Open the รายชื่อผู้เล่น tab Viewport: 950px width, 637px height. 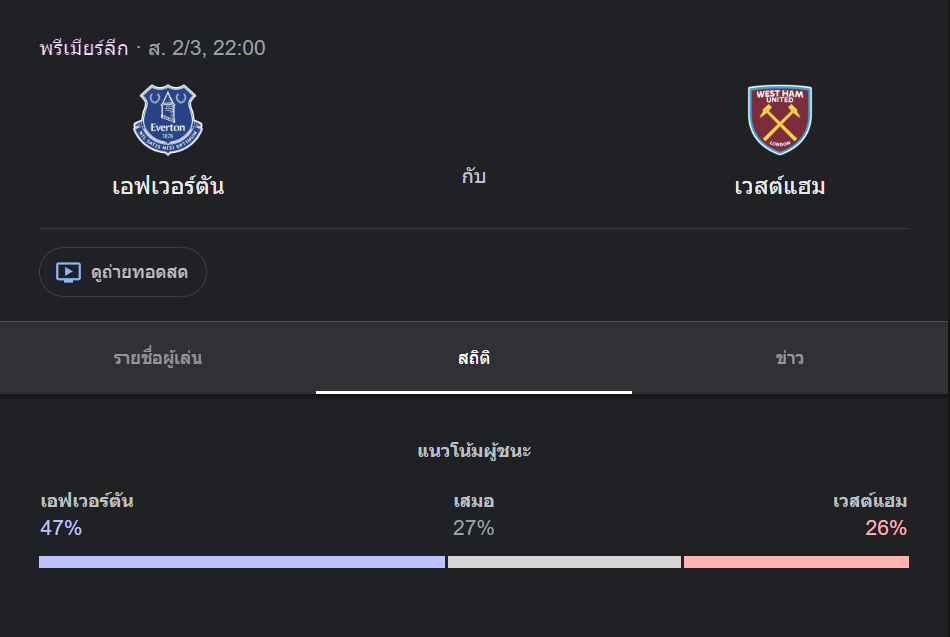click(158, 358)
